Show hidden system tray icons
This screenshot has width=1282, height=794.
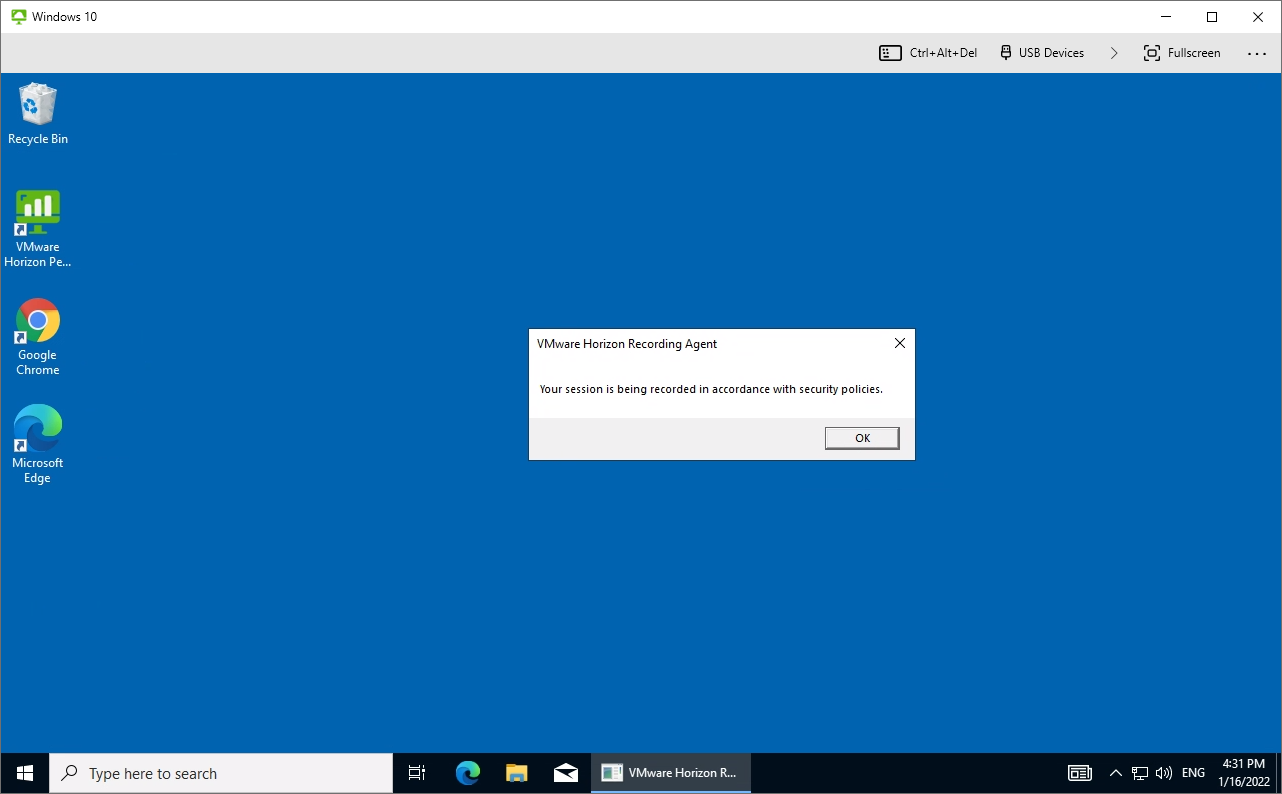(1116, 773)
